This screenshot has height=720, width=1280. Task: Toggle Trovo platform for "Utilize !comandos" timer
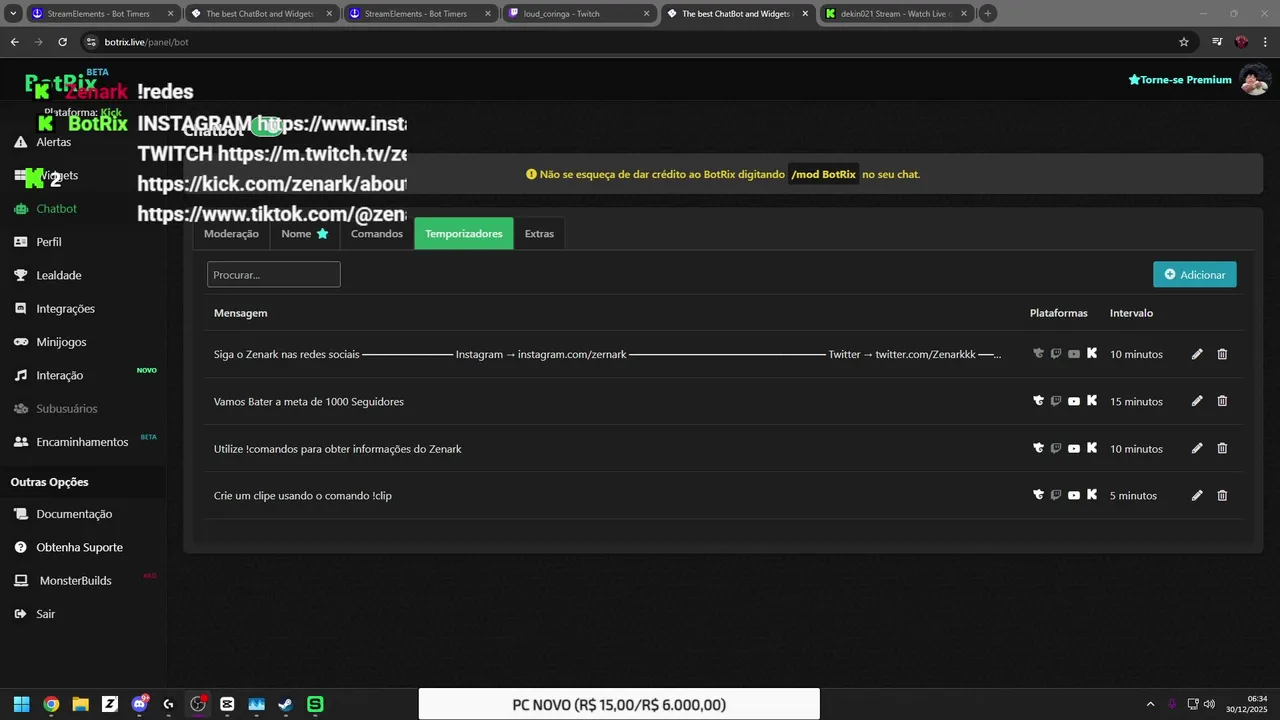point(1039,448)
